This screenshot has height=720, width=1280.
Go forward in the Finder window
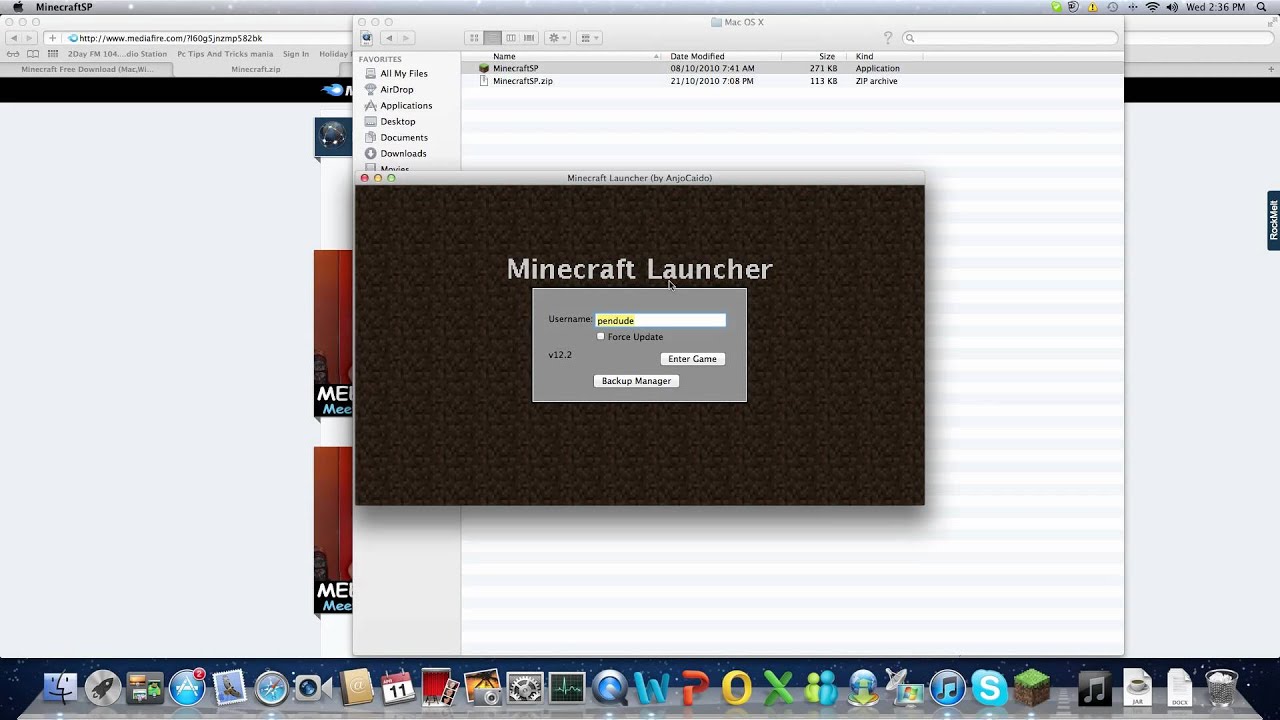(x=407, y=38)
